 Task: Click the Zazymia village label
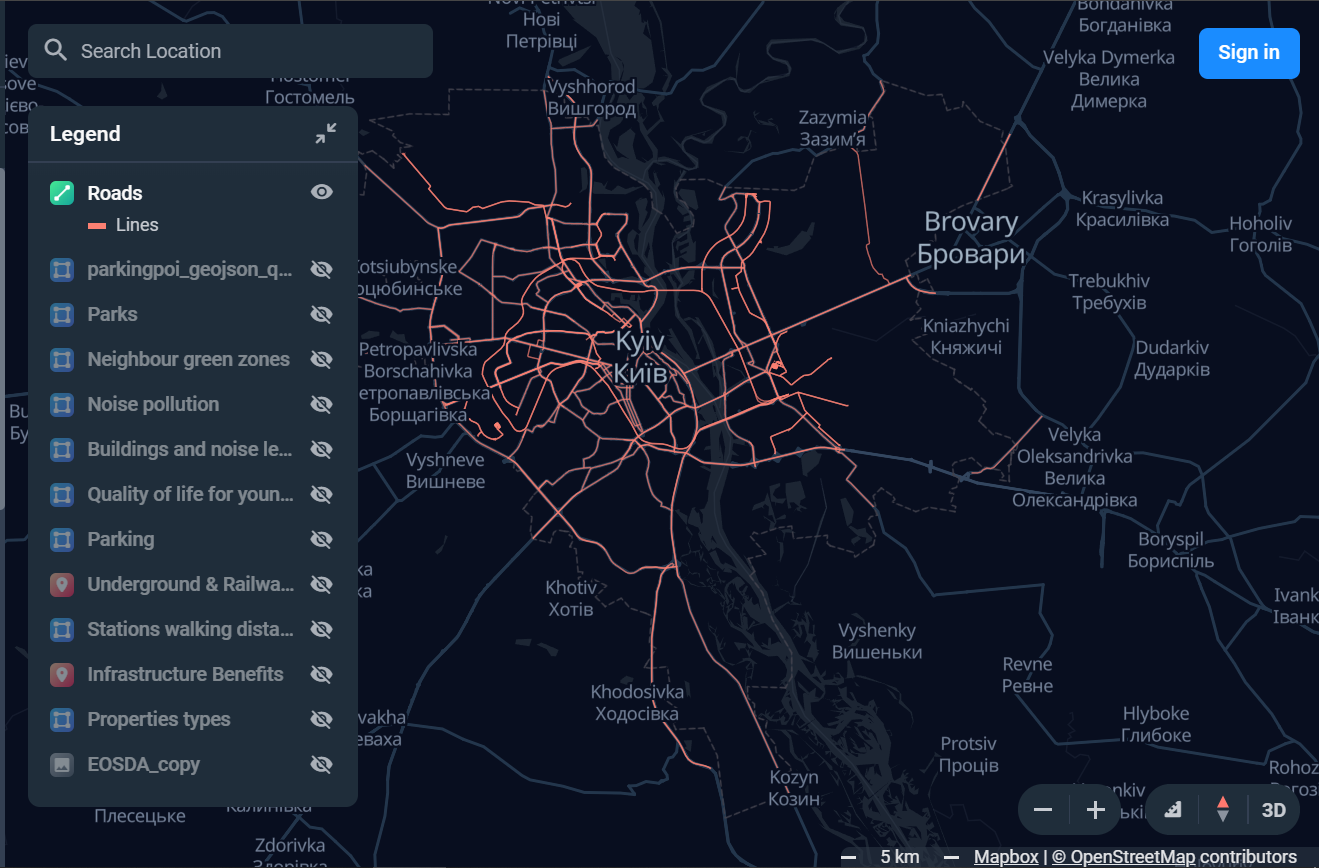pos(832,128)
